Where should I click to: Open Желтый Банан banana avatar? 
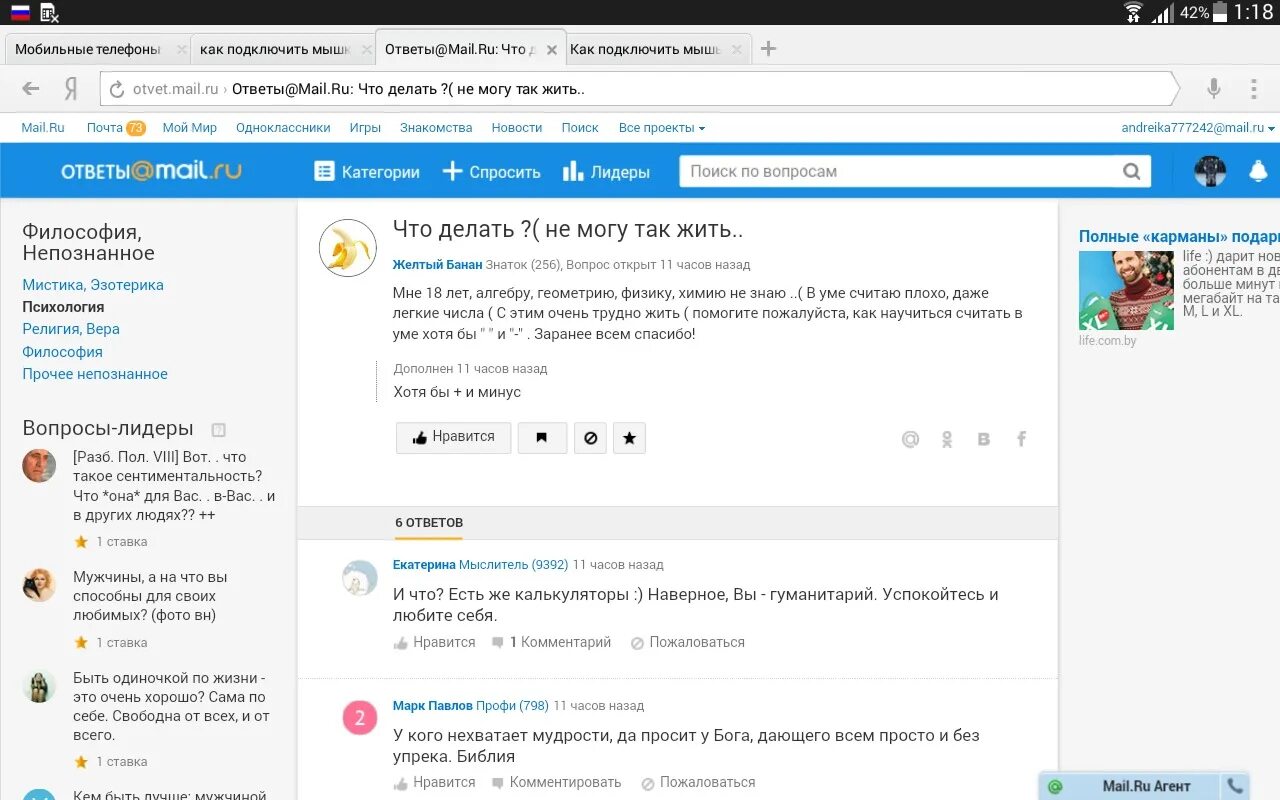tap(347, 248)
